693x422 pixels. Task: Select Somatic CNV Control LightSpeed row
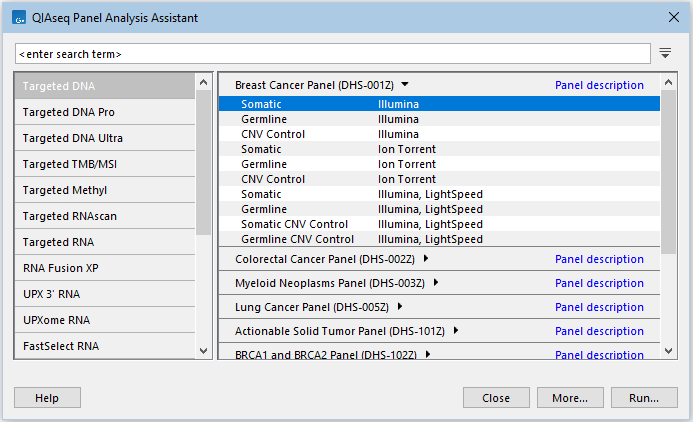click(x=439, y=224)
